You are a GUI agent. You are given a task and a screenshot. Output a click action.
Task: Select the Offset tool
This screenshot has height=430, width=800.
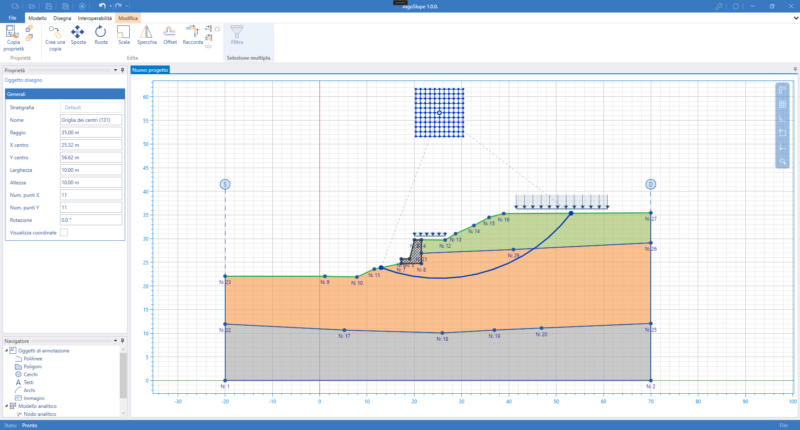pos(170,36)
